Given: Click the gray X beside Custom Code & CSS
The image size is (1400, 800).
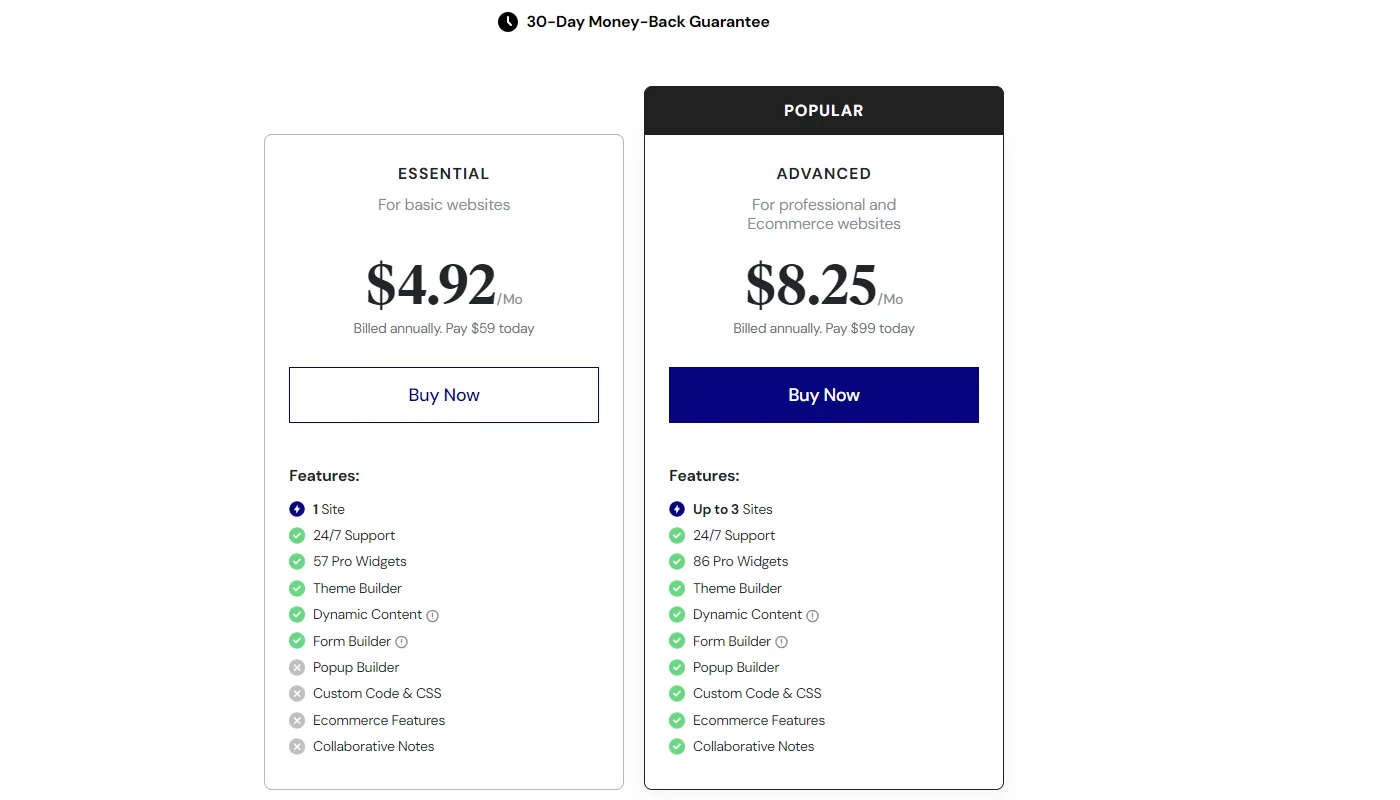Looking at the screenshot, I should 297,693.
